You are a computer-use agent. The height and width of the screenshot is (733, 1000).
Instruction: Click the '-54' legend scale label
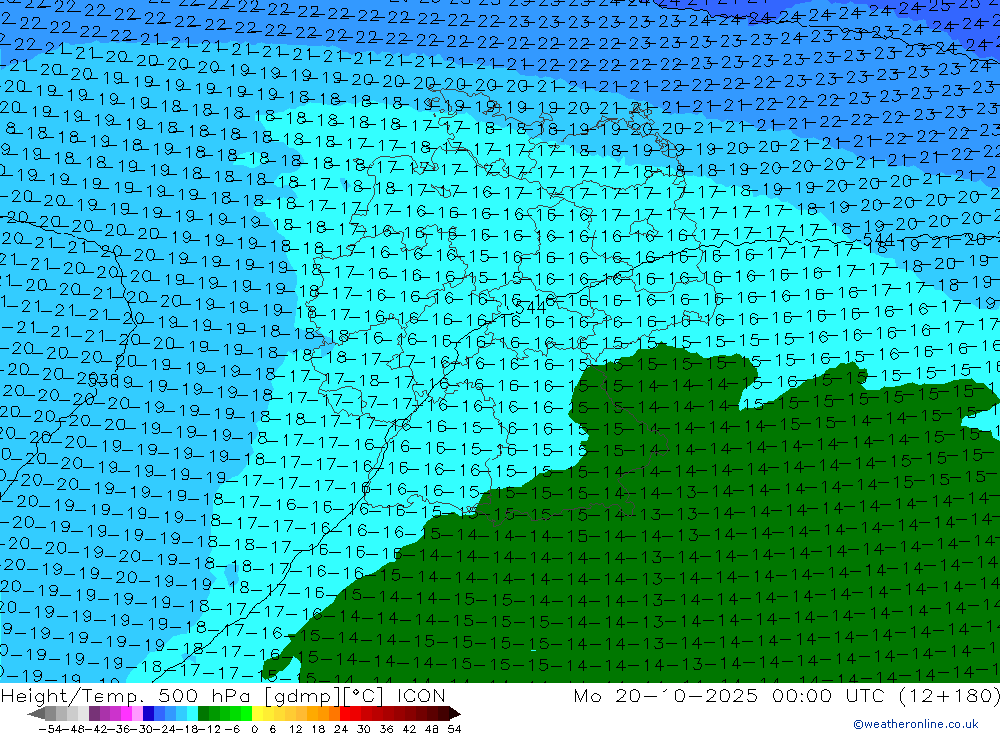(x=50, y=729)
